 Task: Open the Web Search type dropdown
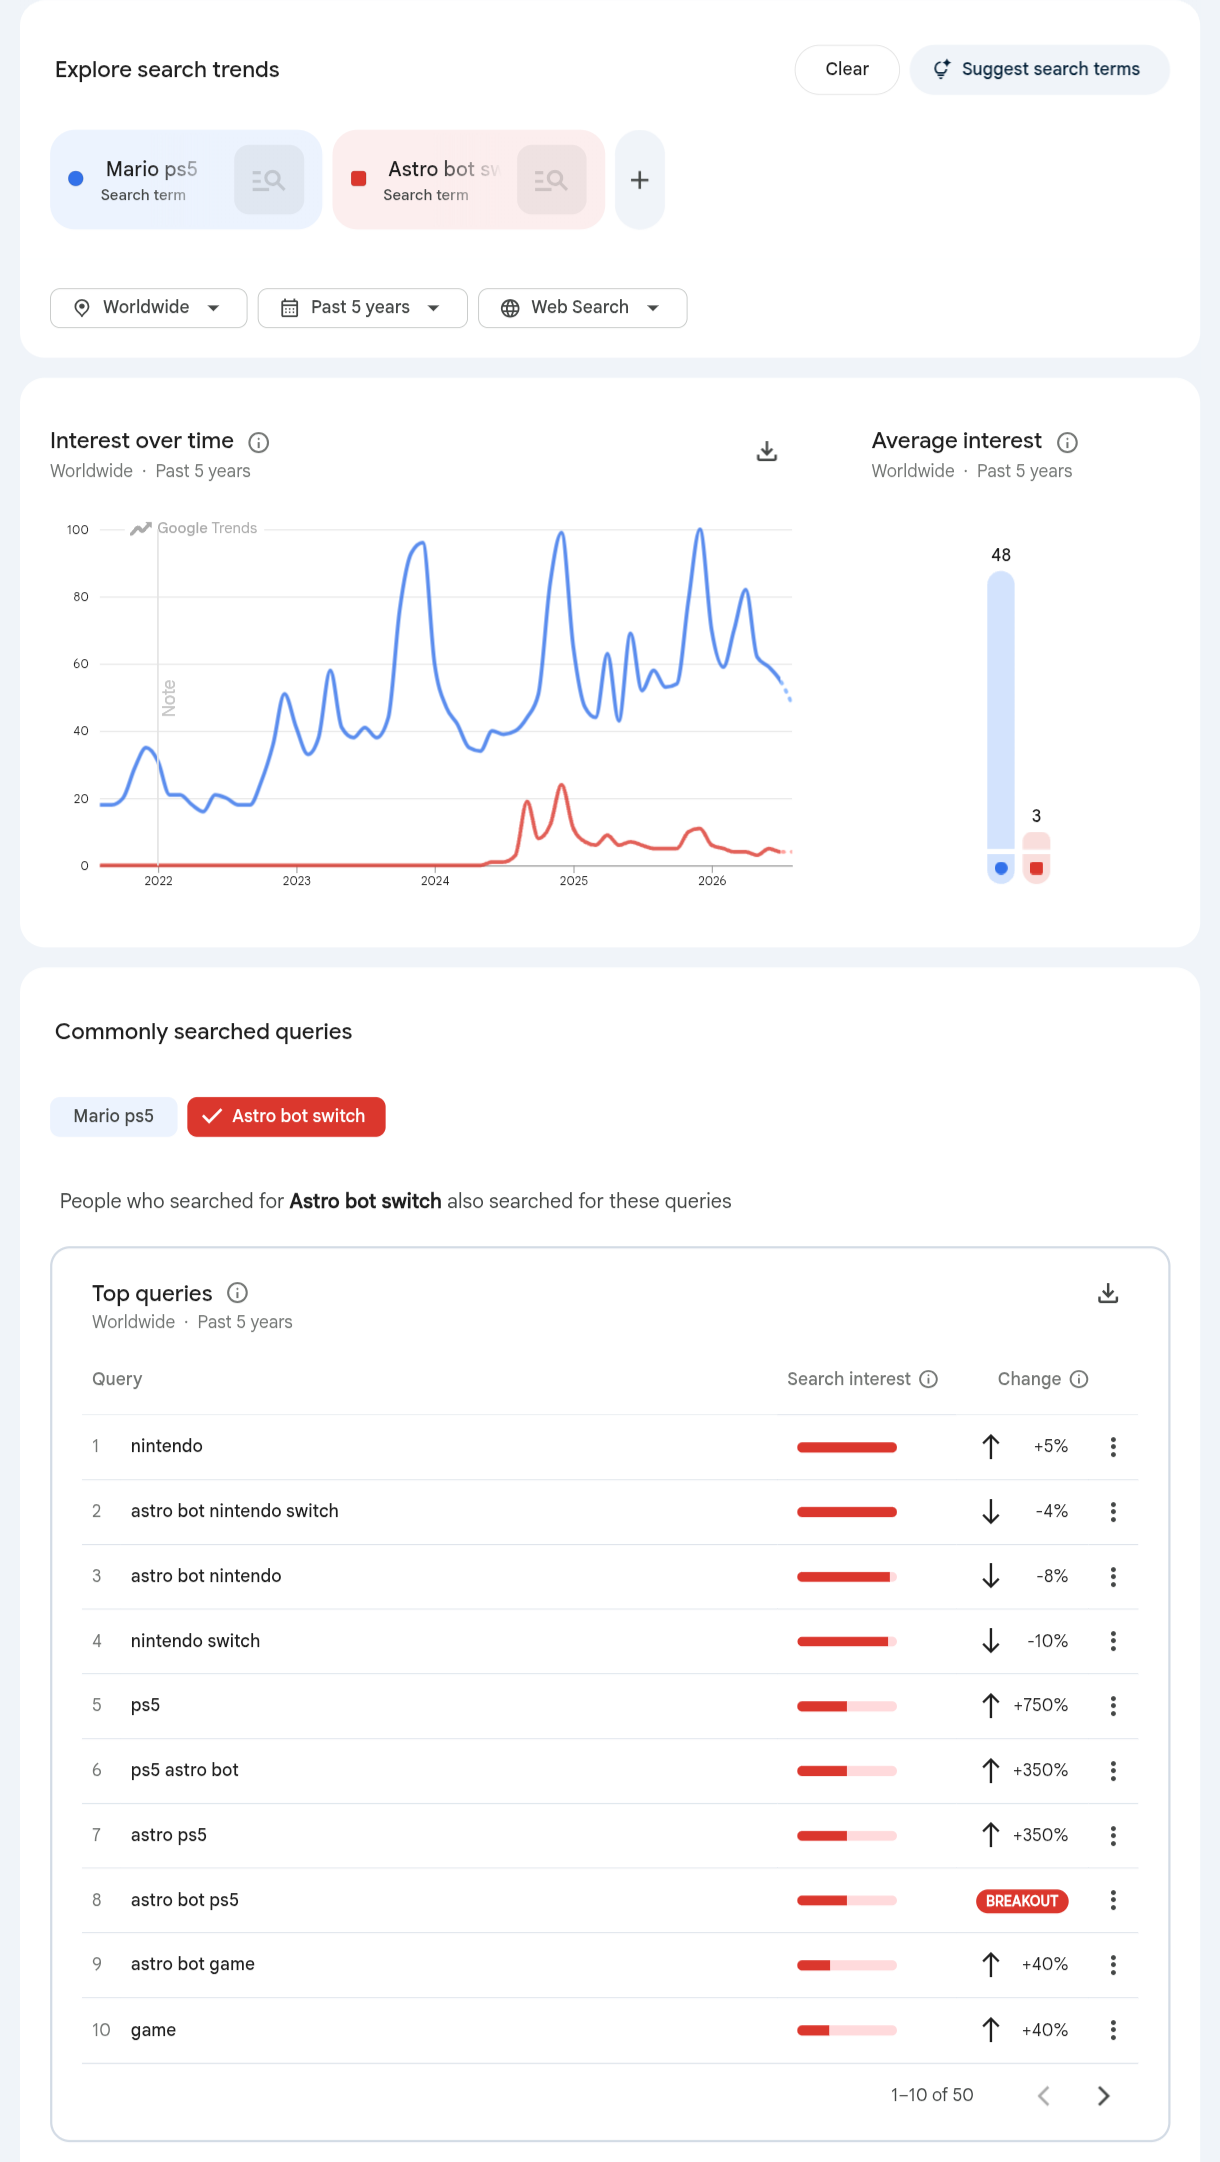(x=583, y=308)
